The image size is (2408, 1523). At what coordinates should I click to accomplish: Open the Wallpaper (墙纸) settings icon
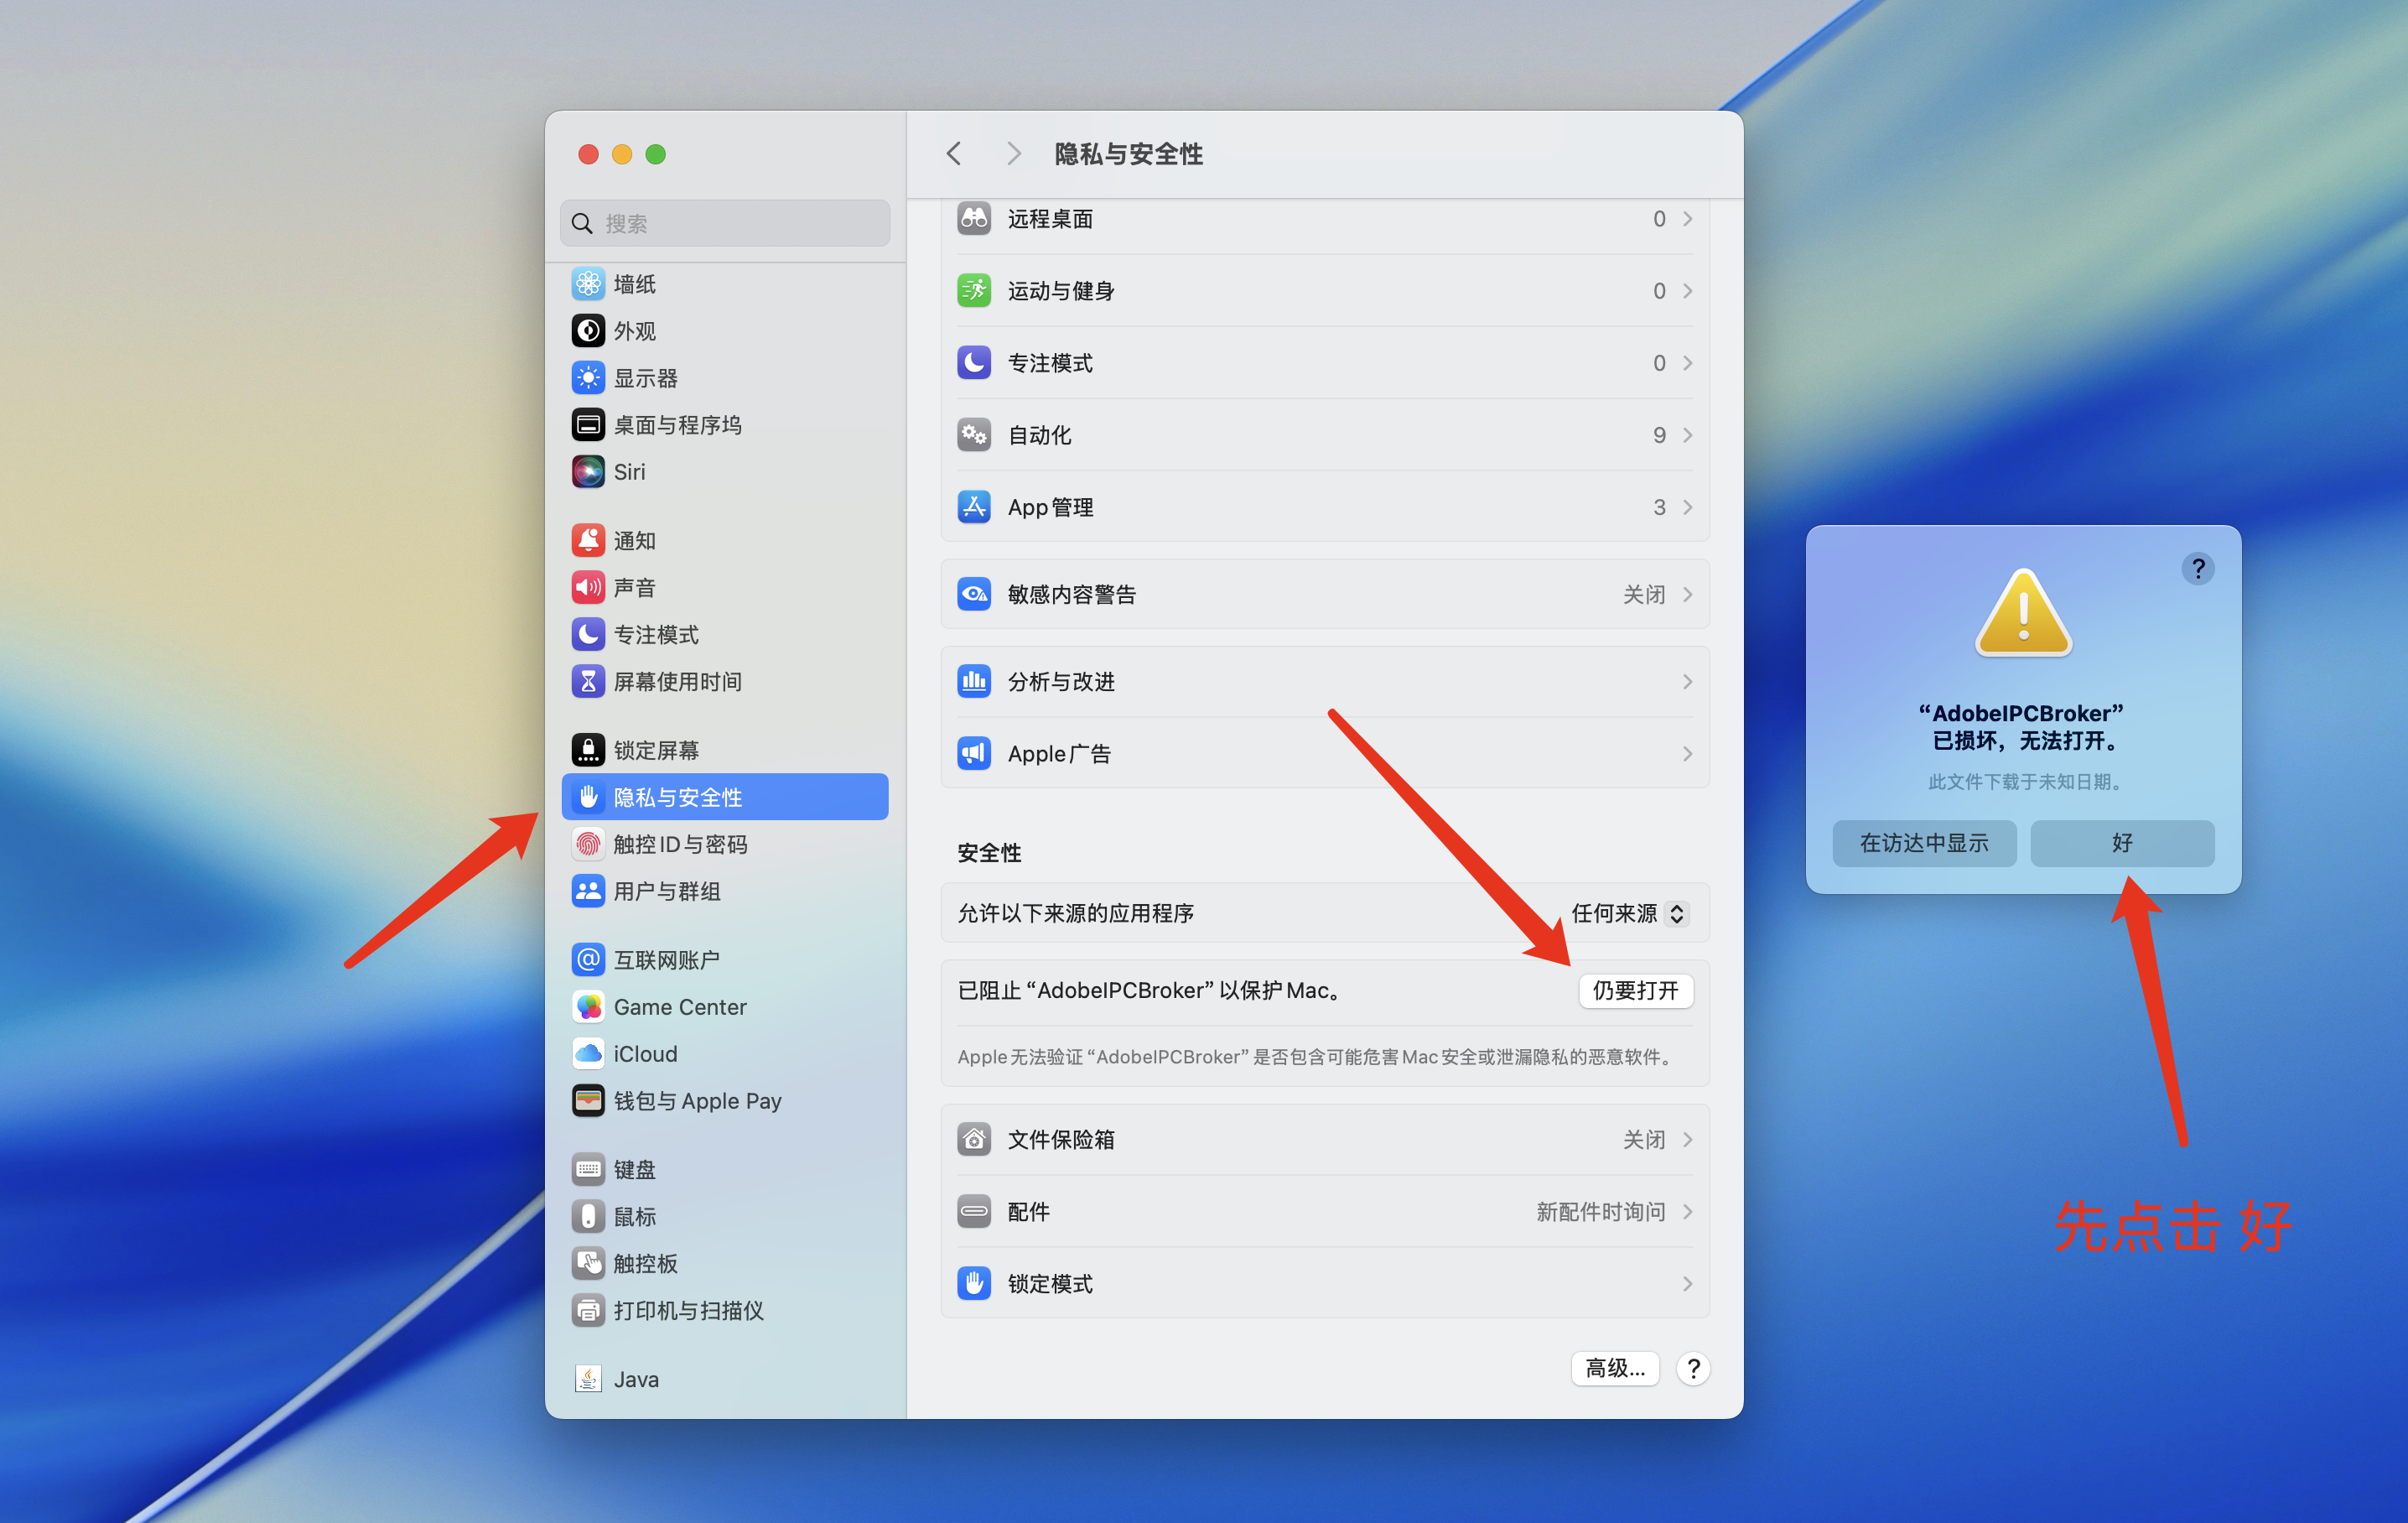(x=588, y=284)
